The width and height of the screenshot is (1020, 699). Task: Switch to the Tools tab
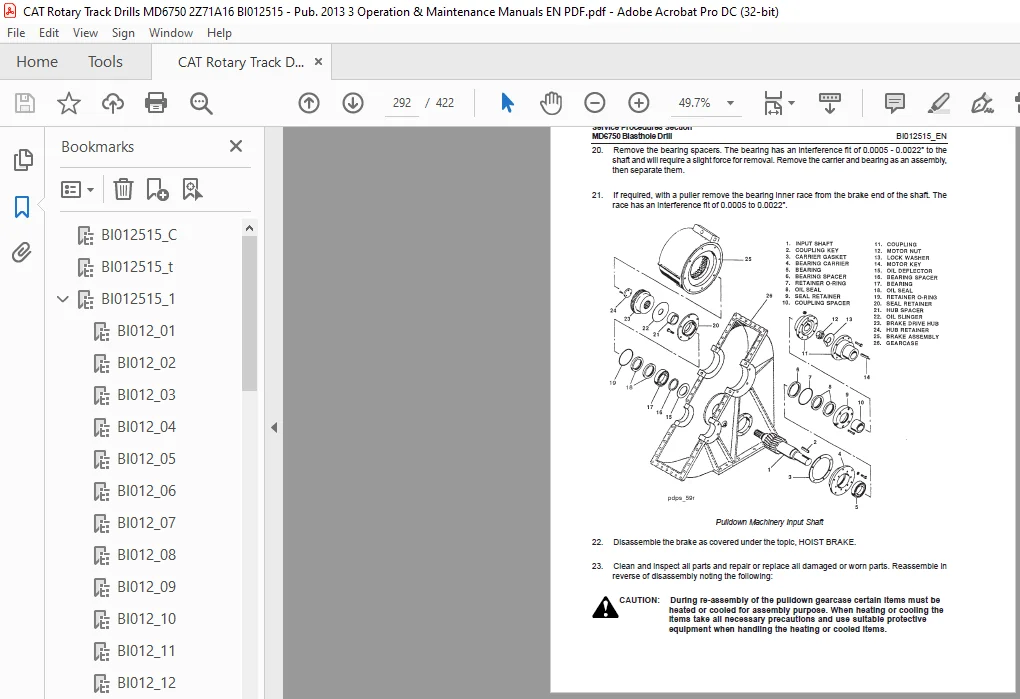(x=105, y=62)
